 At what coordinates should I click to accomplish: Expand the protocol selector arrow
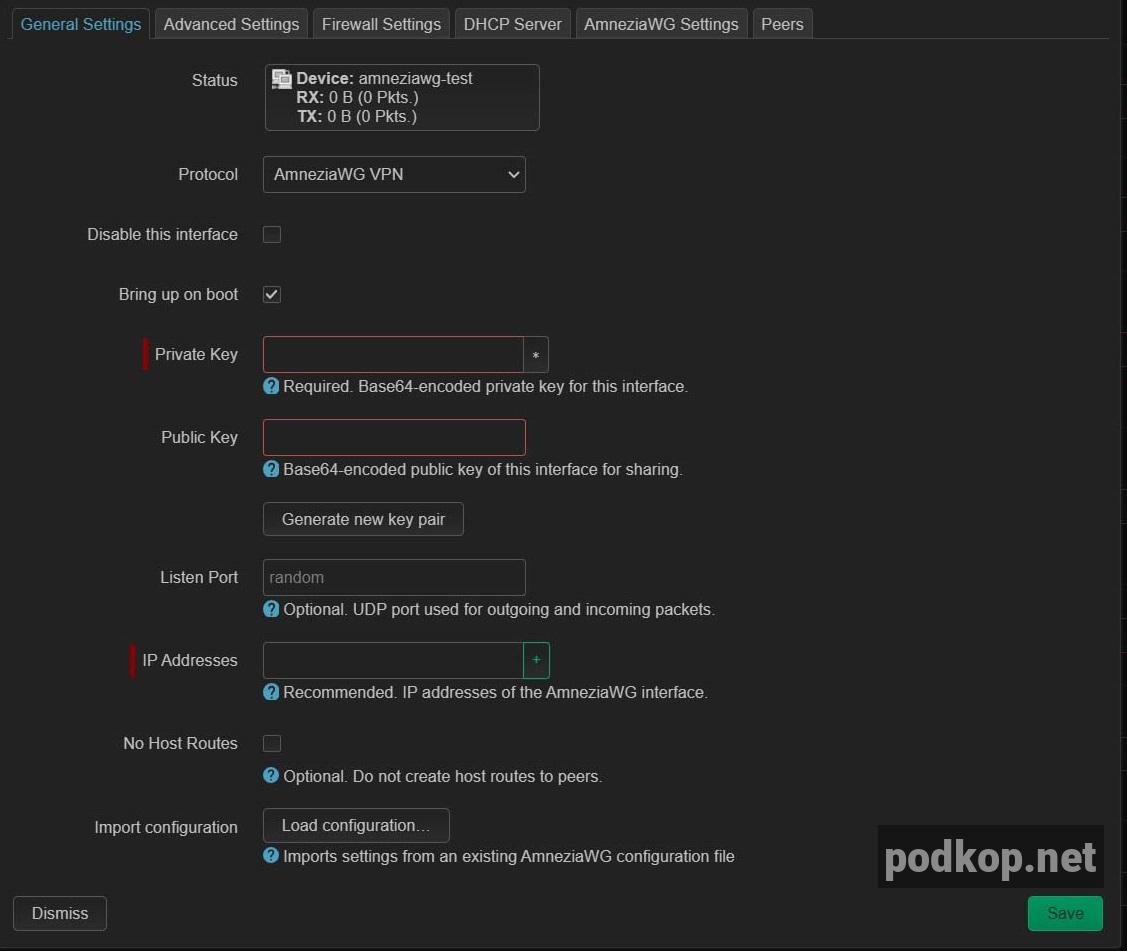tap(514, 174)
